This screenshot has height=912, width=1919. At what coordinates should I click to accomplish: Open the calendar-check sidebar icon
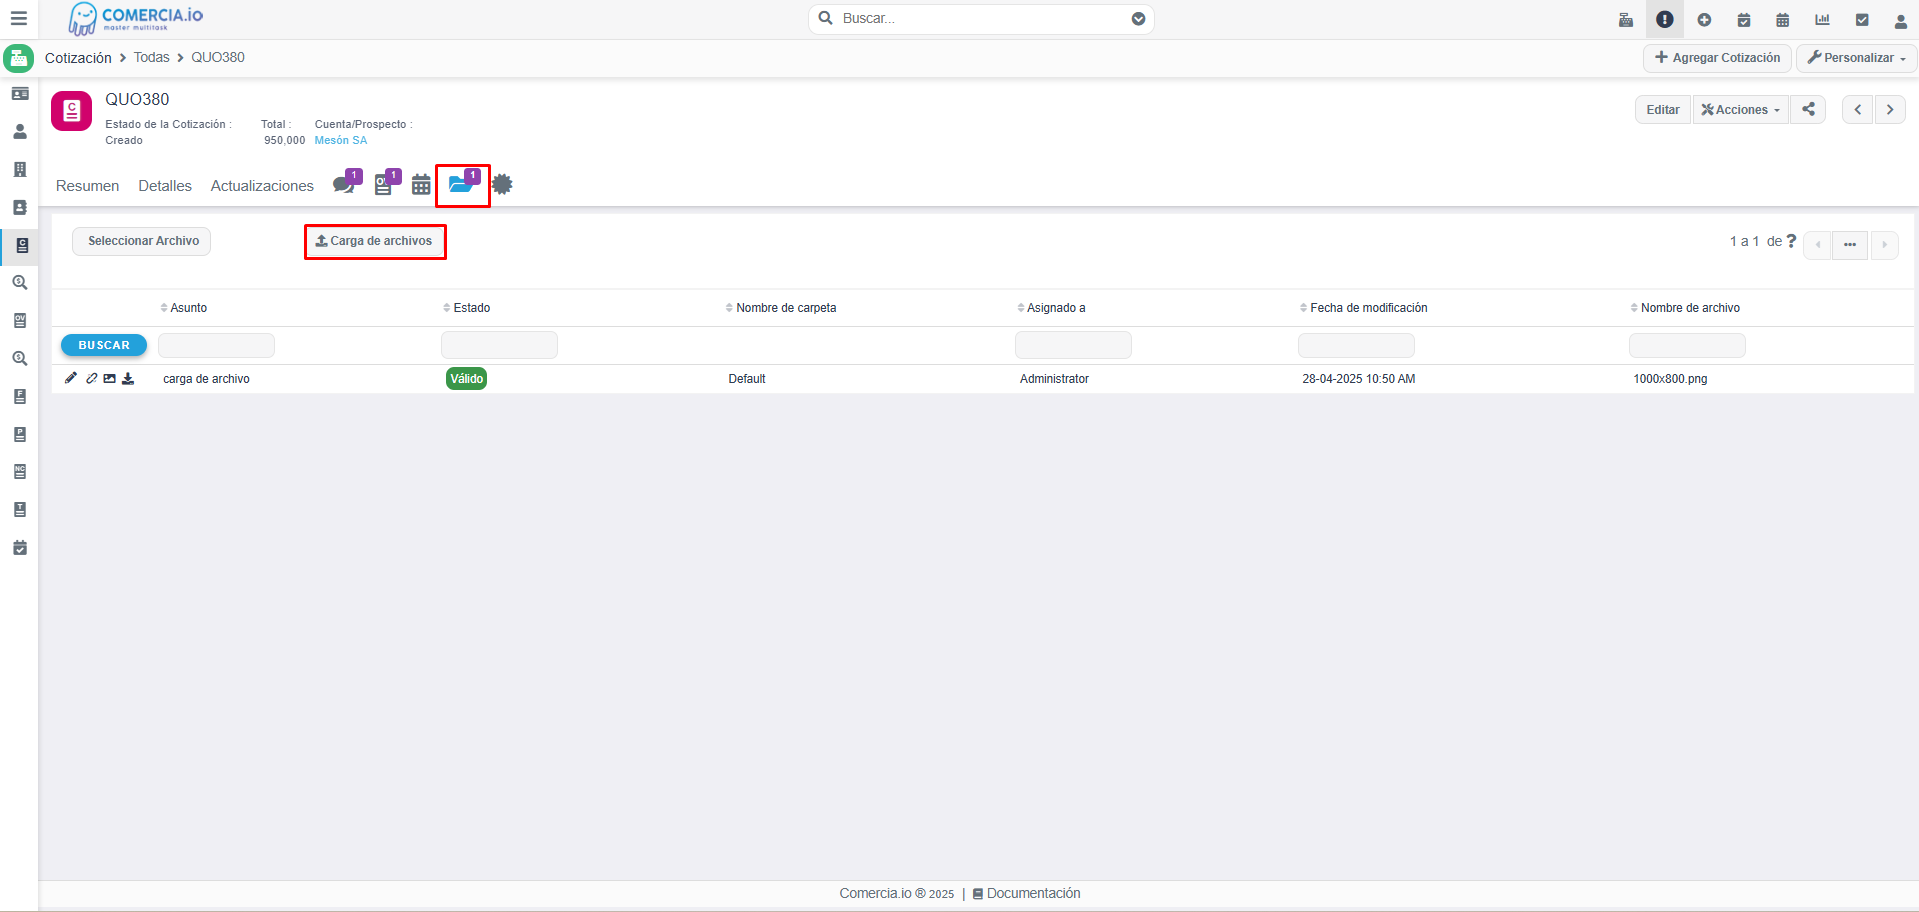pos(20,548)
